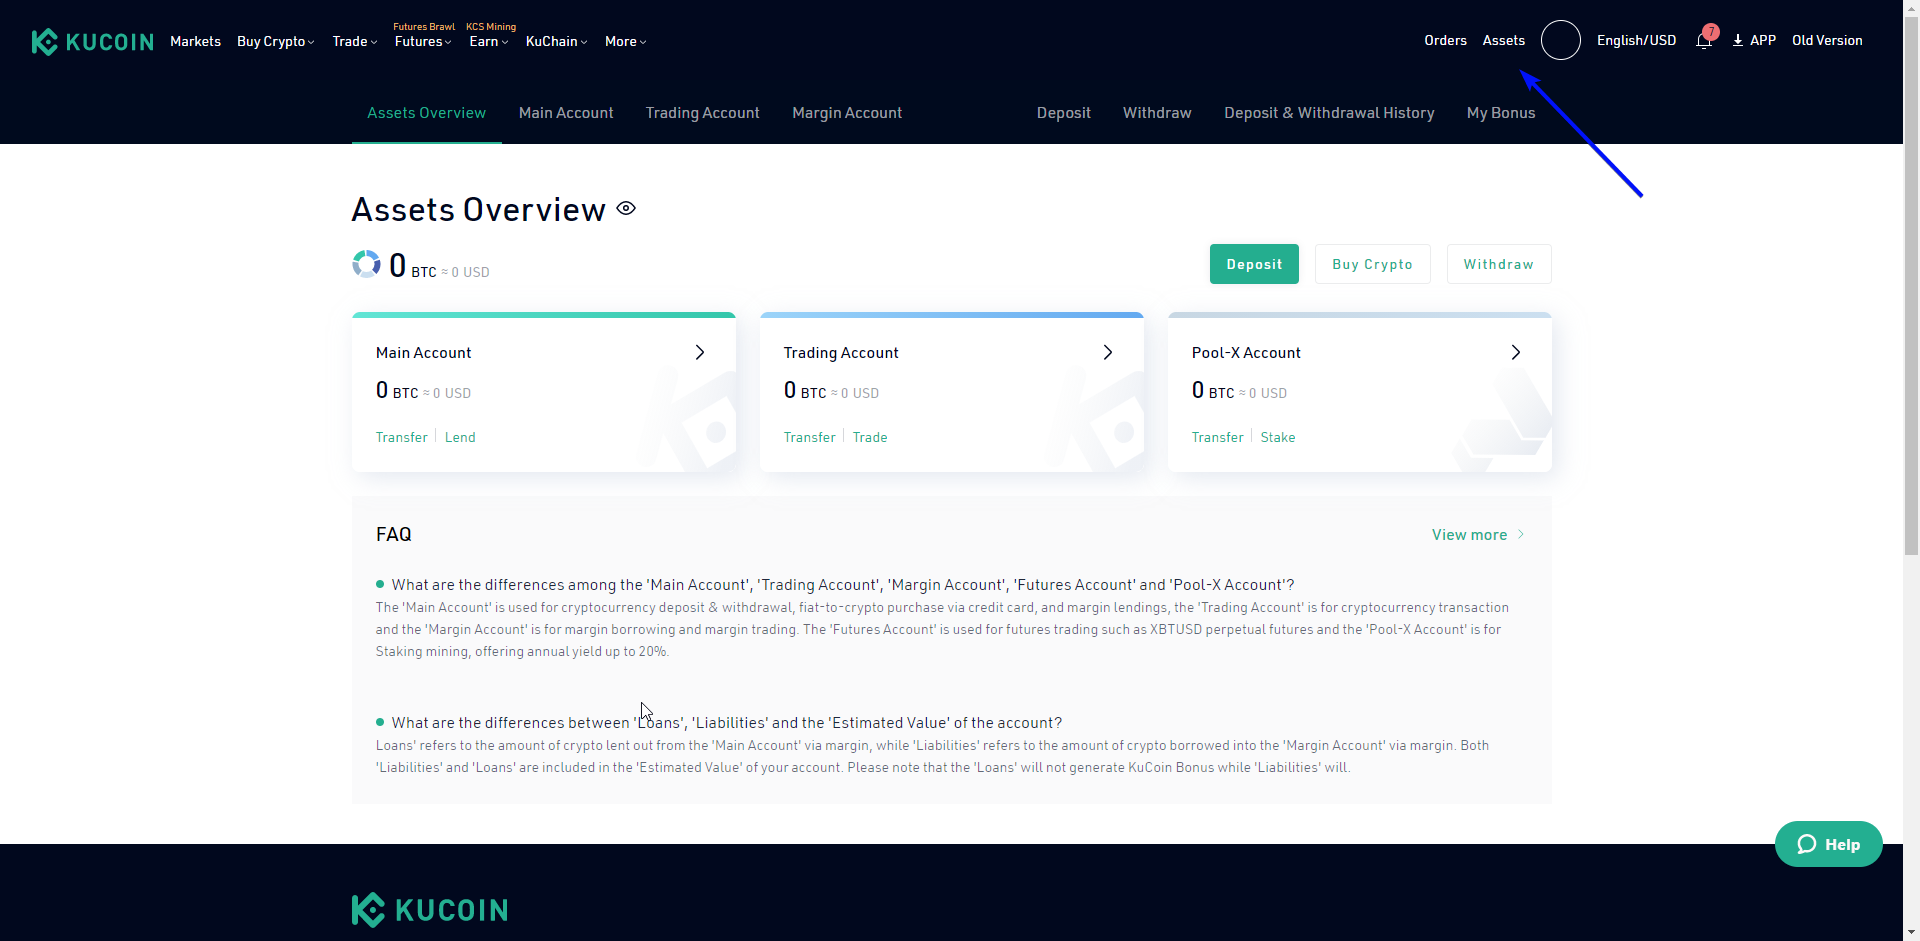Click the asset donut chart icon

coord(367,264)
